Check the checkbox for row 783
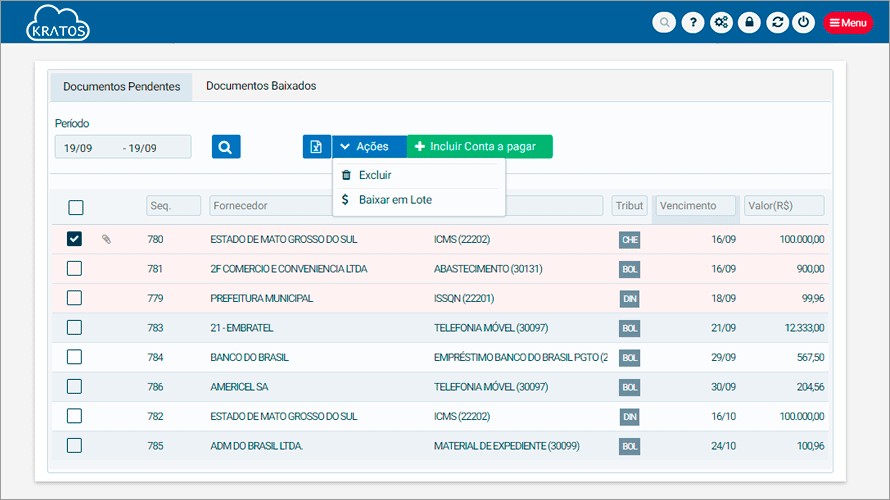 tap(74, 327)
